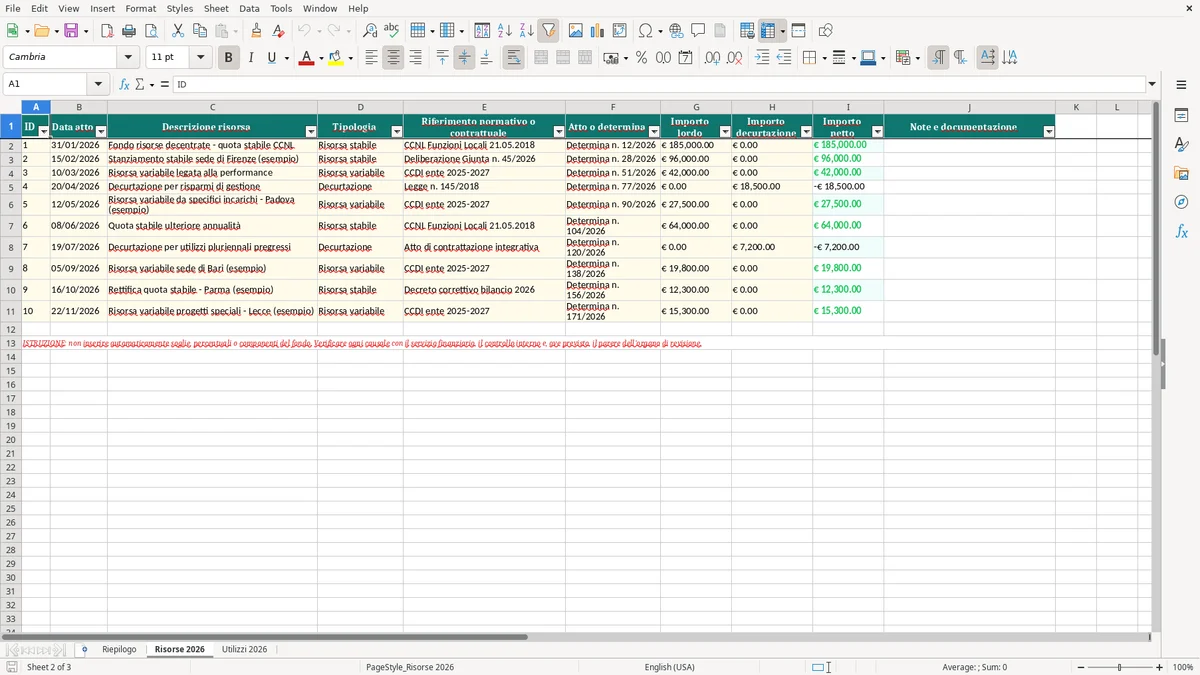Toggle Center Horizontally alignment
Image resolution: width=1200 pixels, height=675 pixels.
pos(393,58)
